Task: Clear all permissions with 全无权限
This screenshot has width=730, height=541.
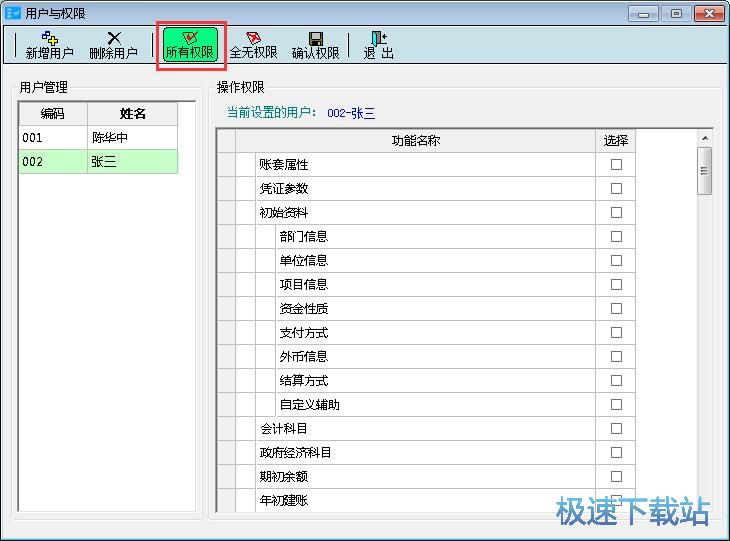Action: 253,46
